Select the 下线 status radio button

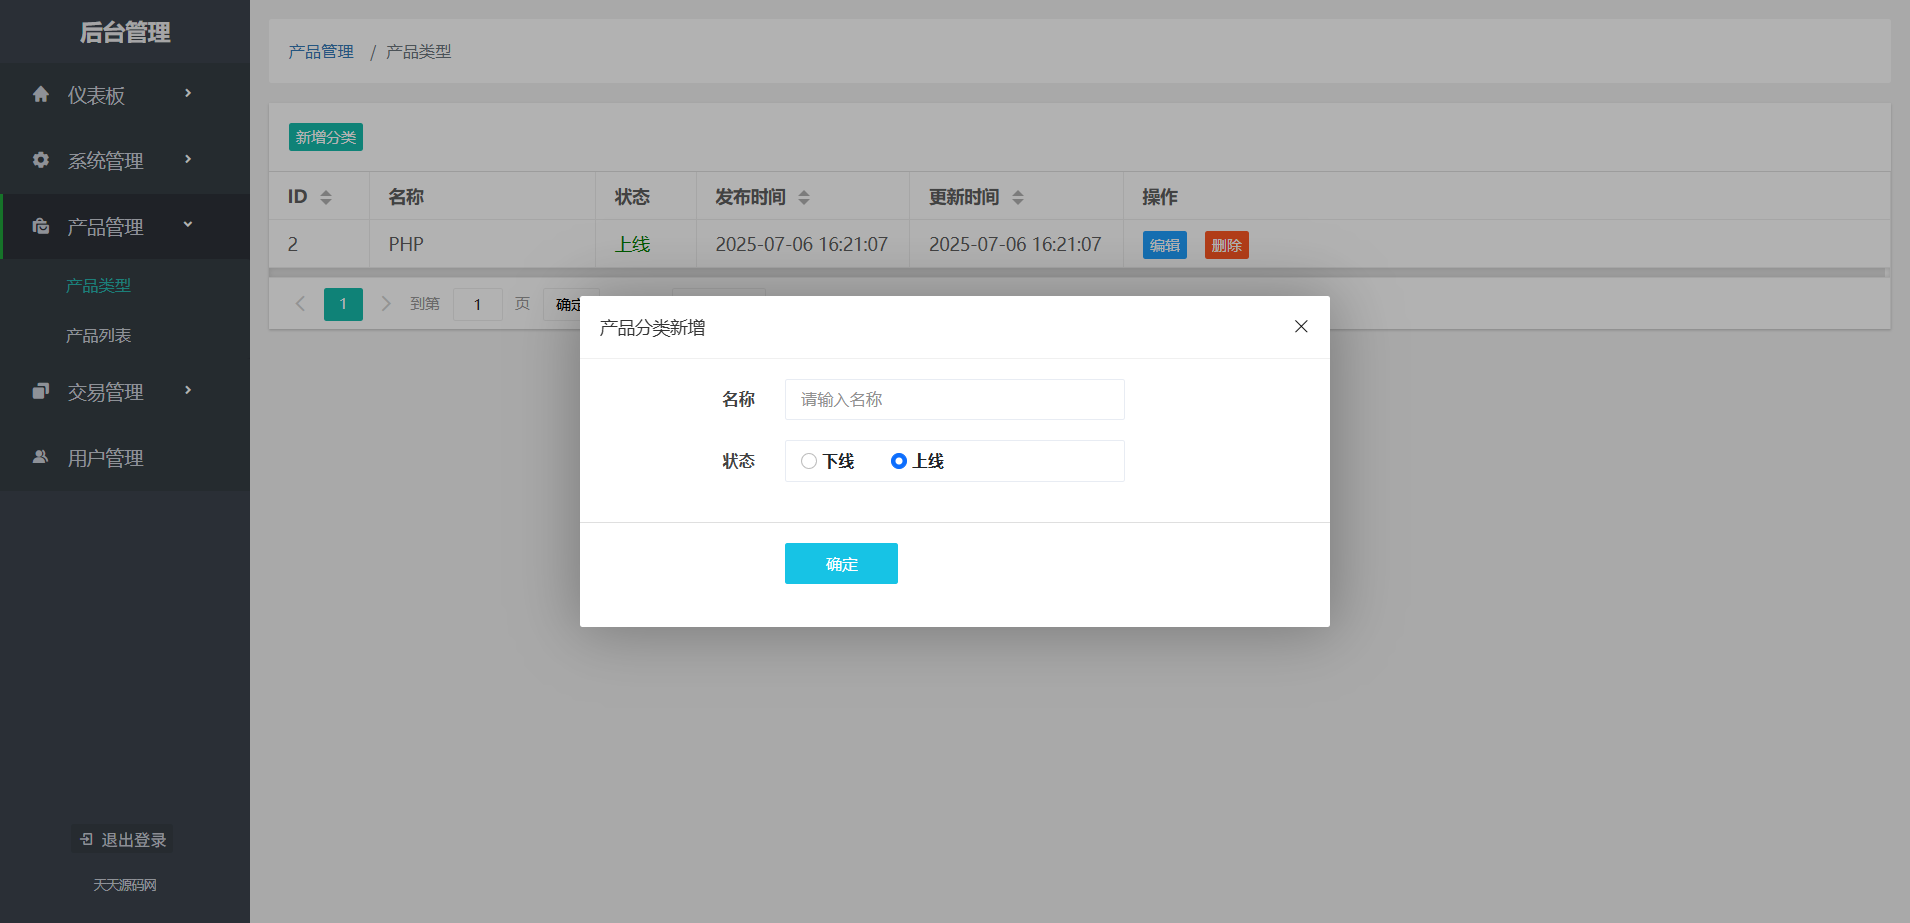(x=809, y=461)
